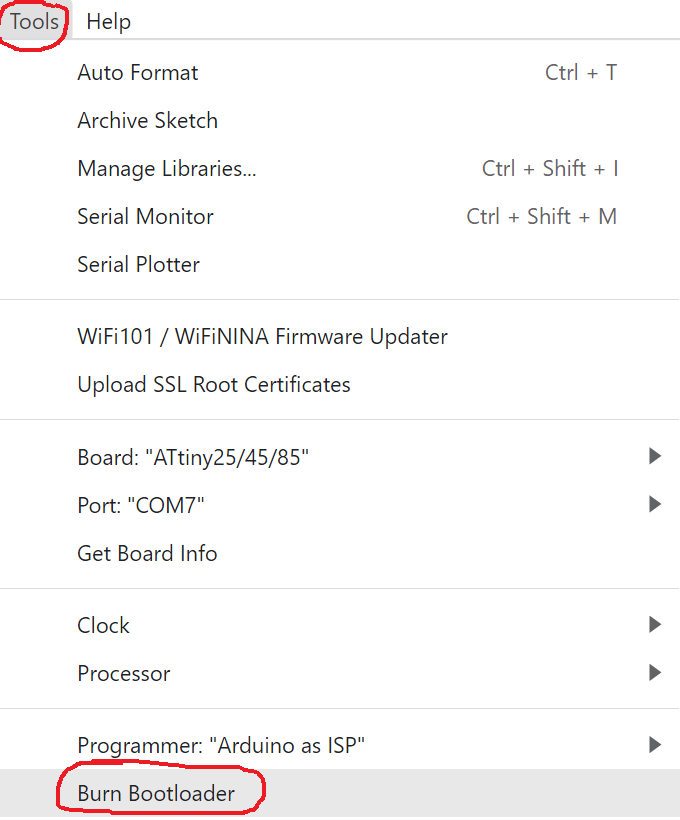Click the Programmer "Arduino as ISP" entry
The width and height of the screenshot is (680, 820).
point(221,745)
